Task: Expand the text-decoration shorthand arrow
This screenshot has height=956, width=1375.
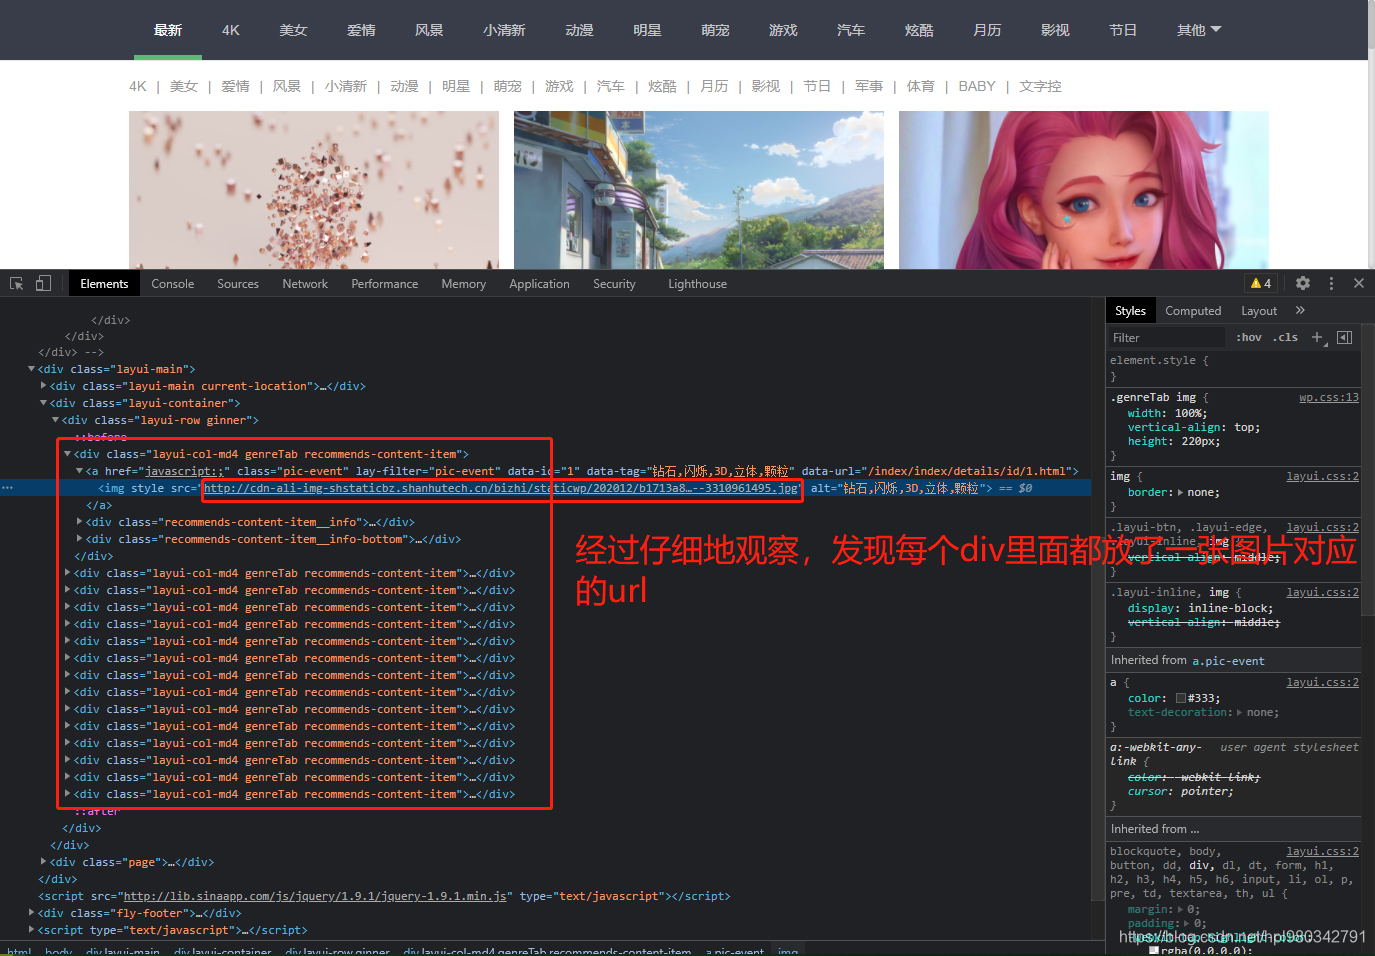Action: [1240, 713]
